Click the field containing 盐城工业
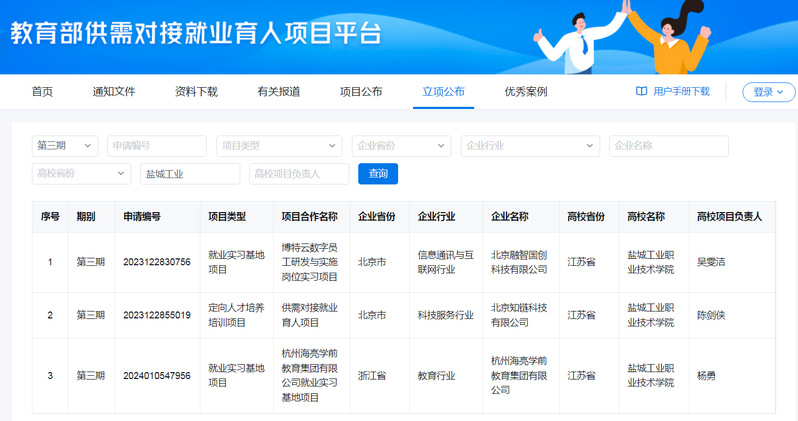Viewport: 798px width, 421px height. click(x=190, y=174)
